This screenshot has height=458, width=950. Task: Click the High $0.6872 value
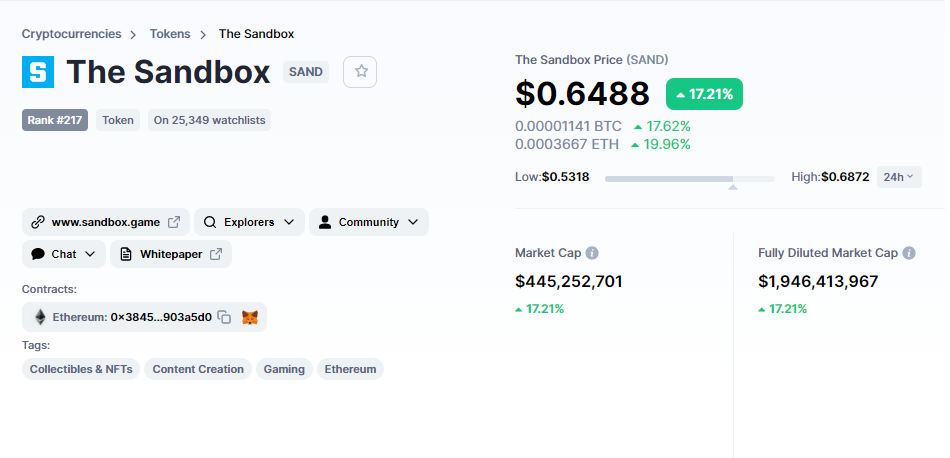click(845, 177)
